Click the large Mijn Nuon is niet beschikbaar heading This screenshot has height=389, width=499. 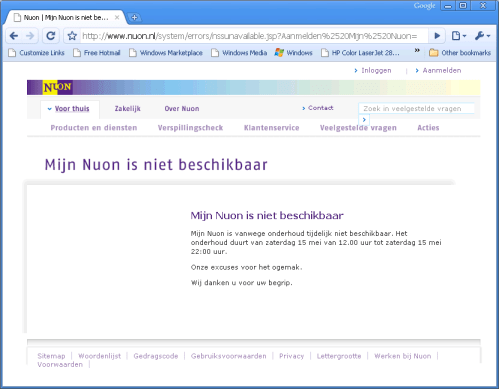click(156, 165)
